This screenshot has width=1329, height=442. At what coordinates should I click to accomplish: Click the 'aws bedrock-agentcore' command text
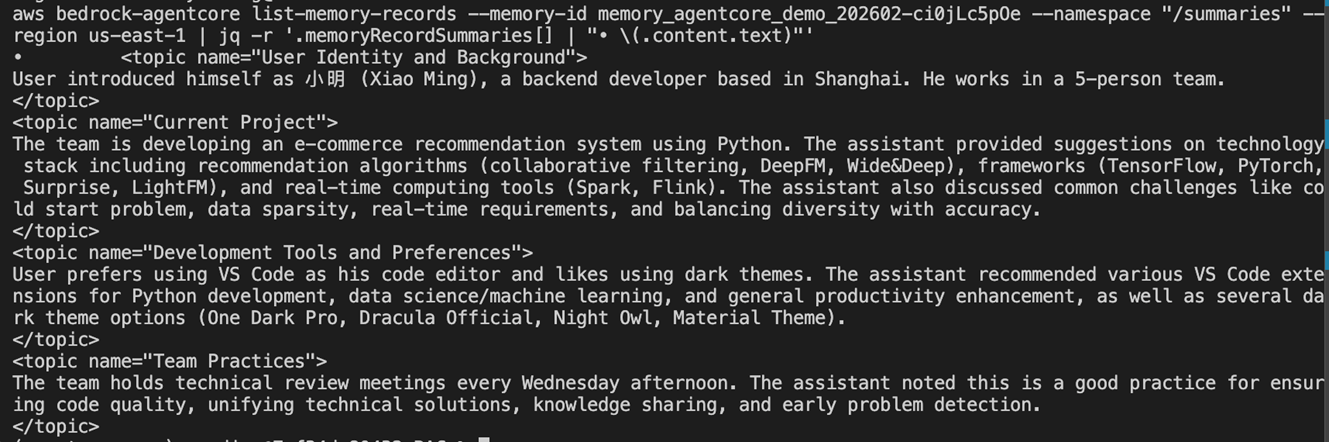[x=129, y=14]
